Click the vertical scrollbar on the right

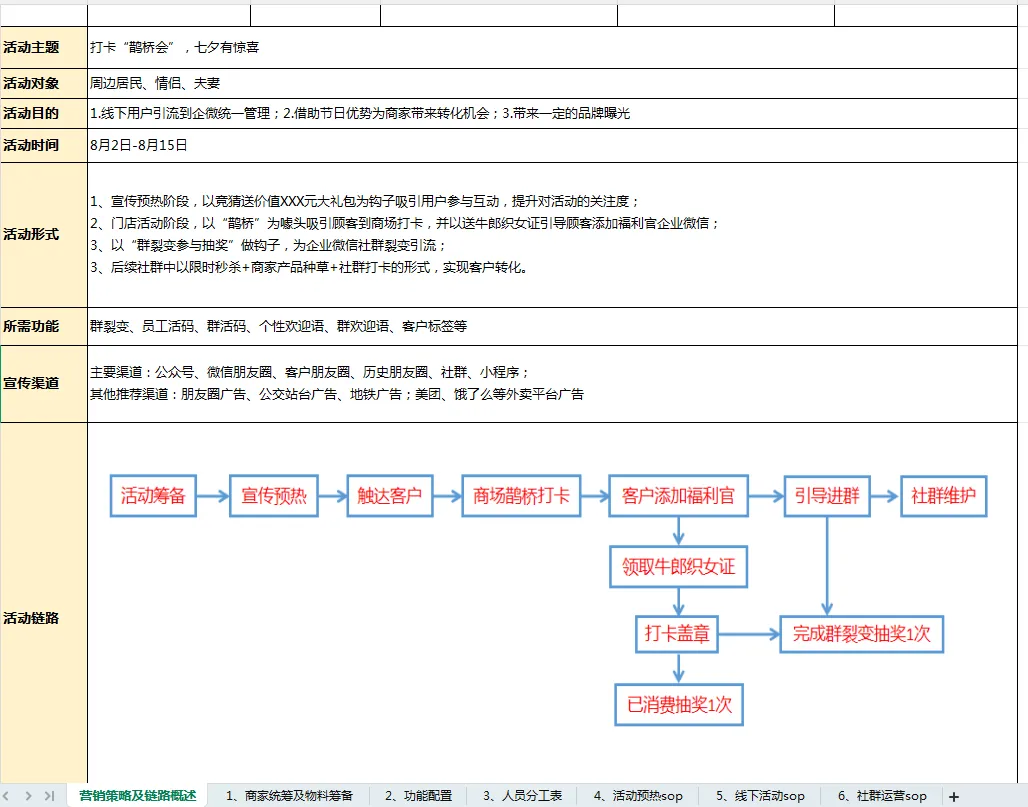(x=1022, y=400)
